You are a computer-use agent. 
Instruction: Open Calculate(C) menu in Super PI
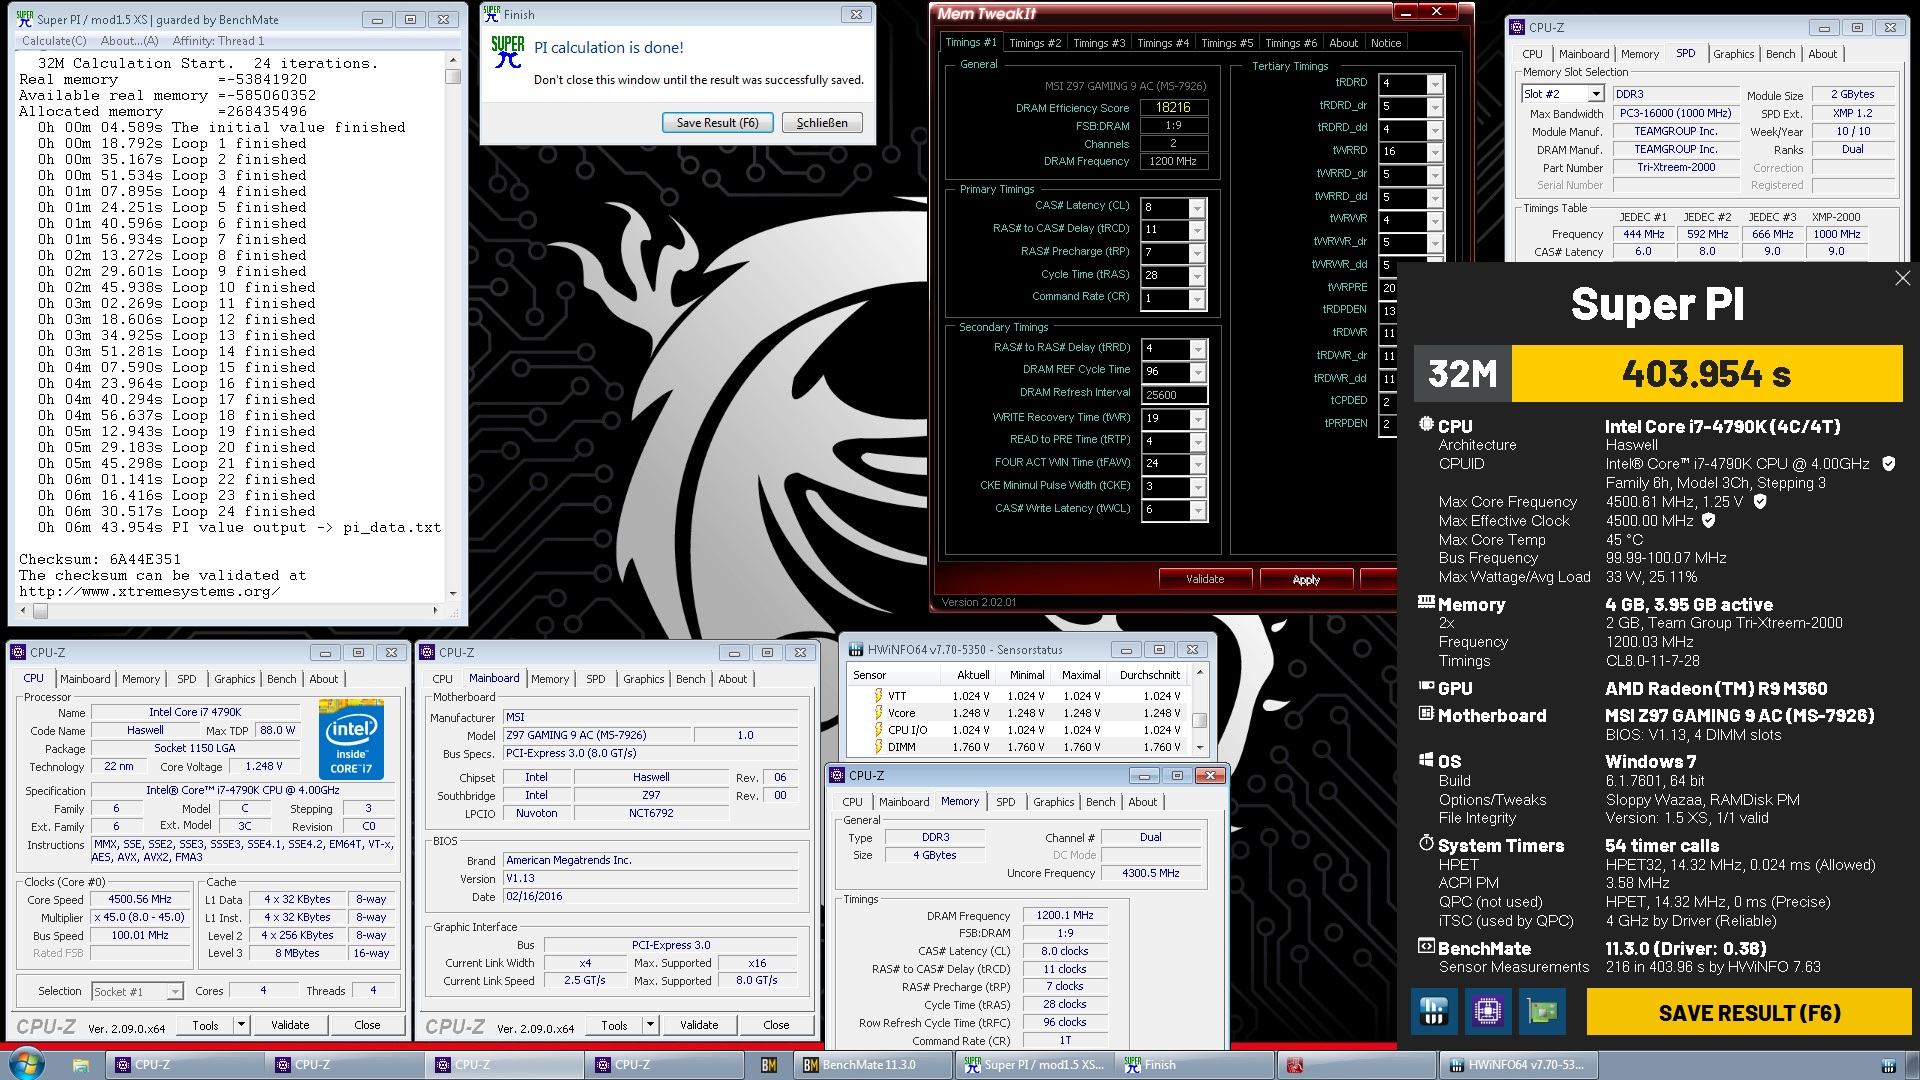tap(54, 41)
